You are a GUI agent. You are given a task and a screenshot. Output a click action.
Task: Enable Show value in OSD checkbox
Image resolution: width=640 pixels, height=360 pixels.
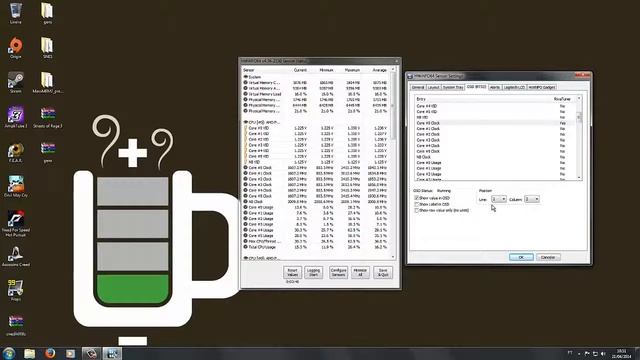click(x=417, y=198)
